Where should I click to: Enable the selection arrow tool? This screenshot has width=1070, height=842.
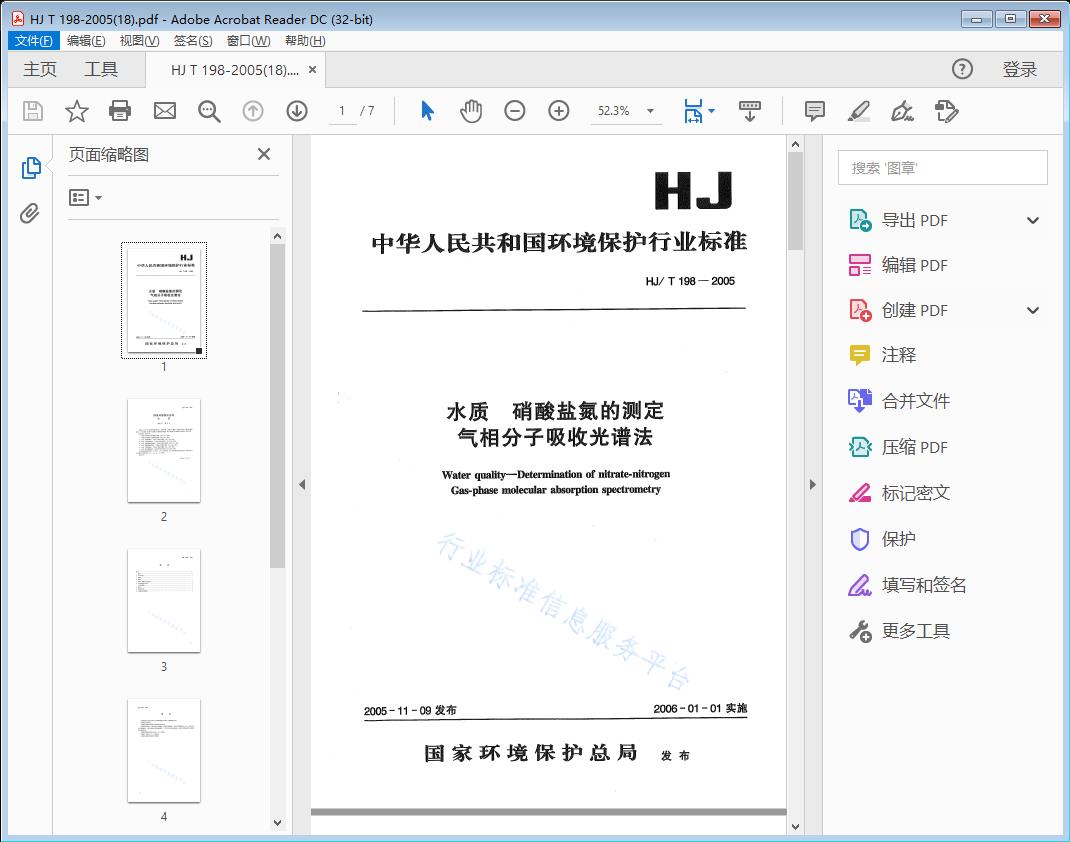(x=425, y=111)
